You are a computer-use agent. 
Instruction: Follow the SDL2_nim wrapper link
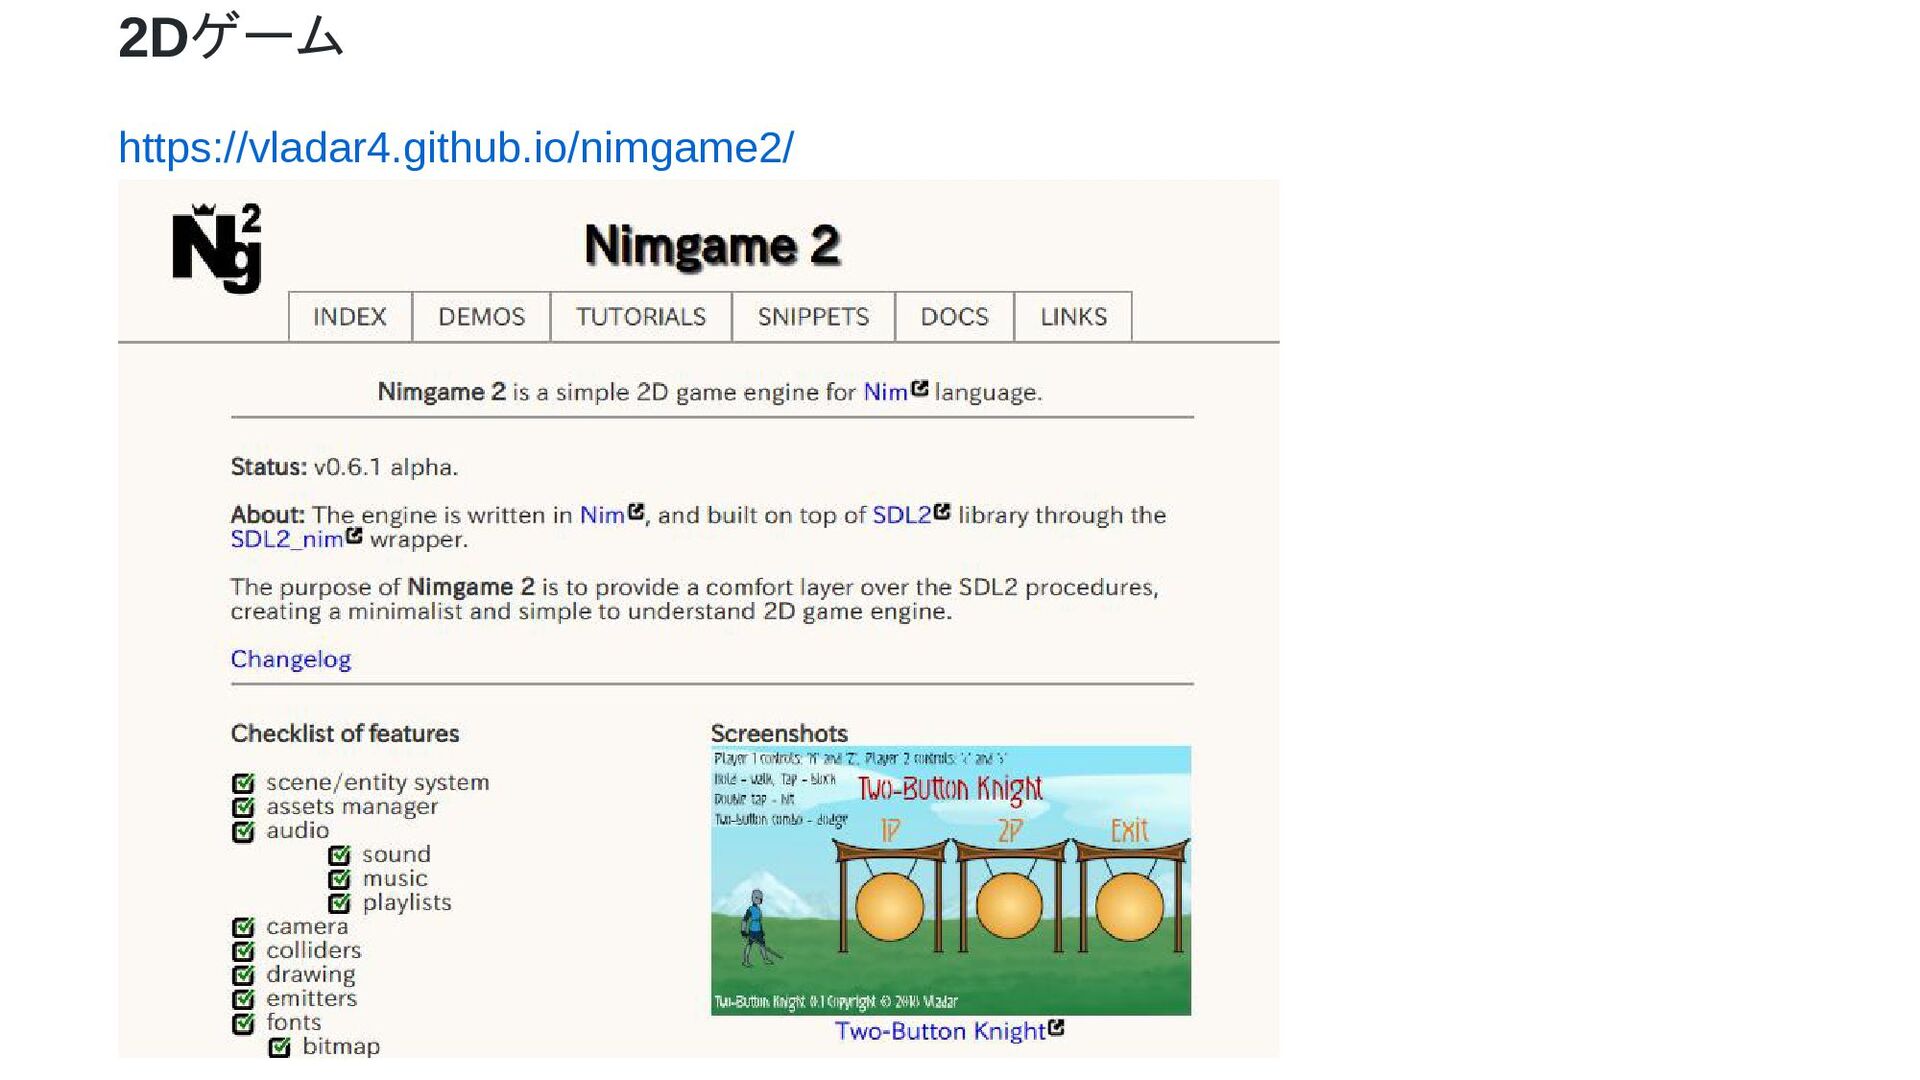click(287, 539)
